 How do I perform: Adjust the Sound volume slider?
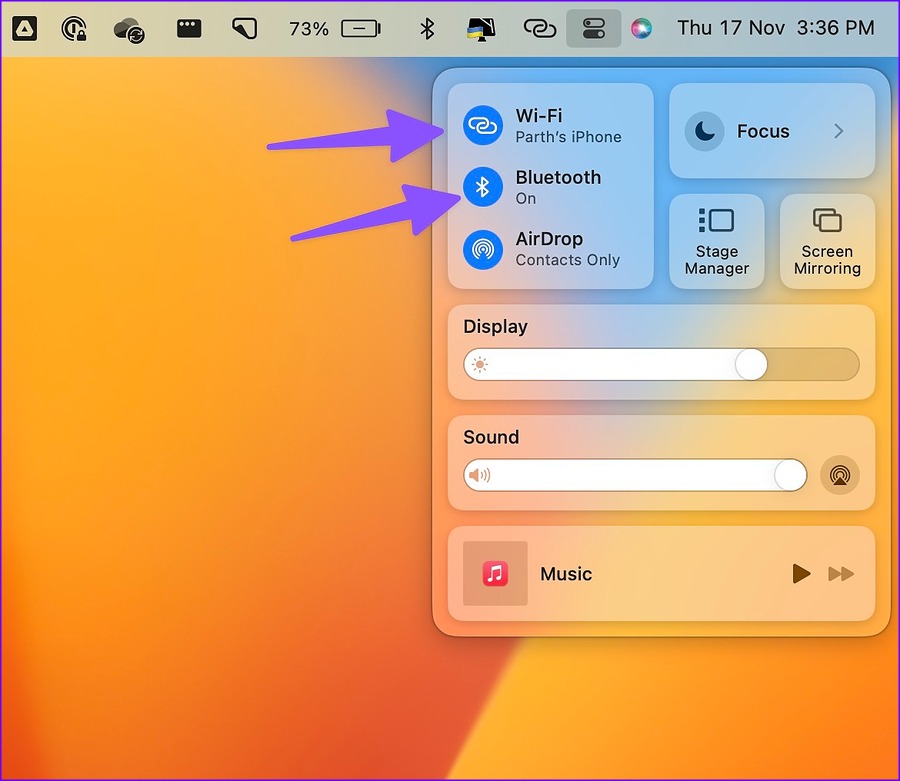pyautogui.click(x=635, y=475)
